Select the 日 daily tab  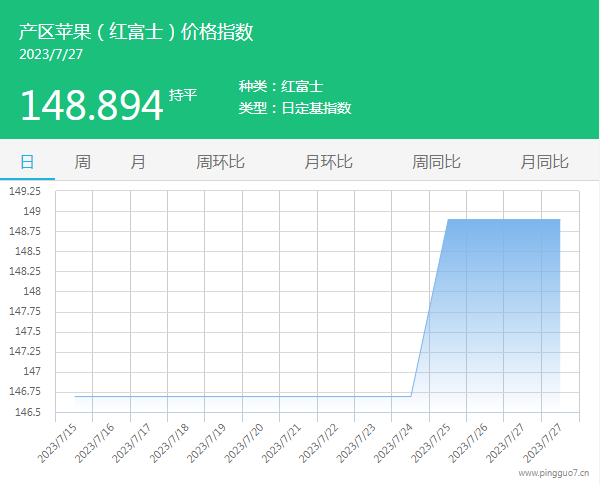coord(27,162)
